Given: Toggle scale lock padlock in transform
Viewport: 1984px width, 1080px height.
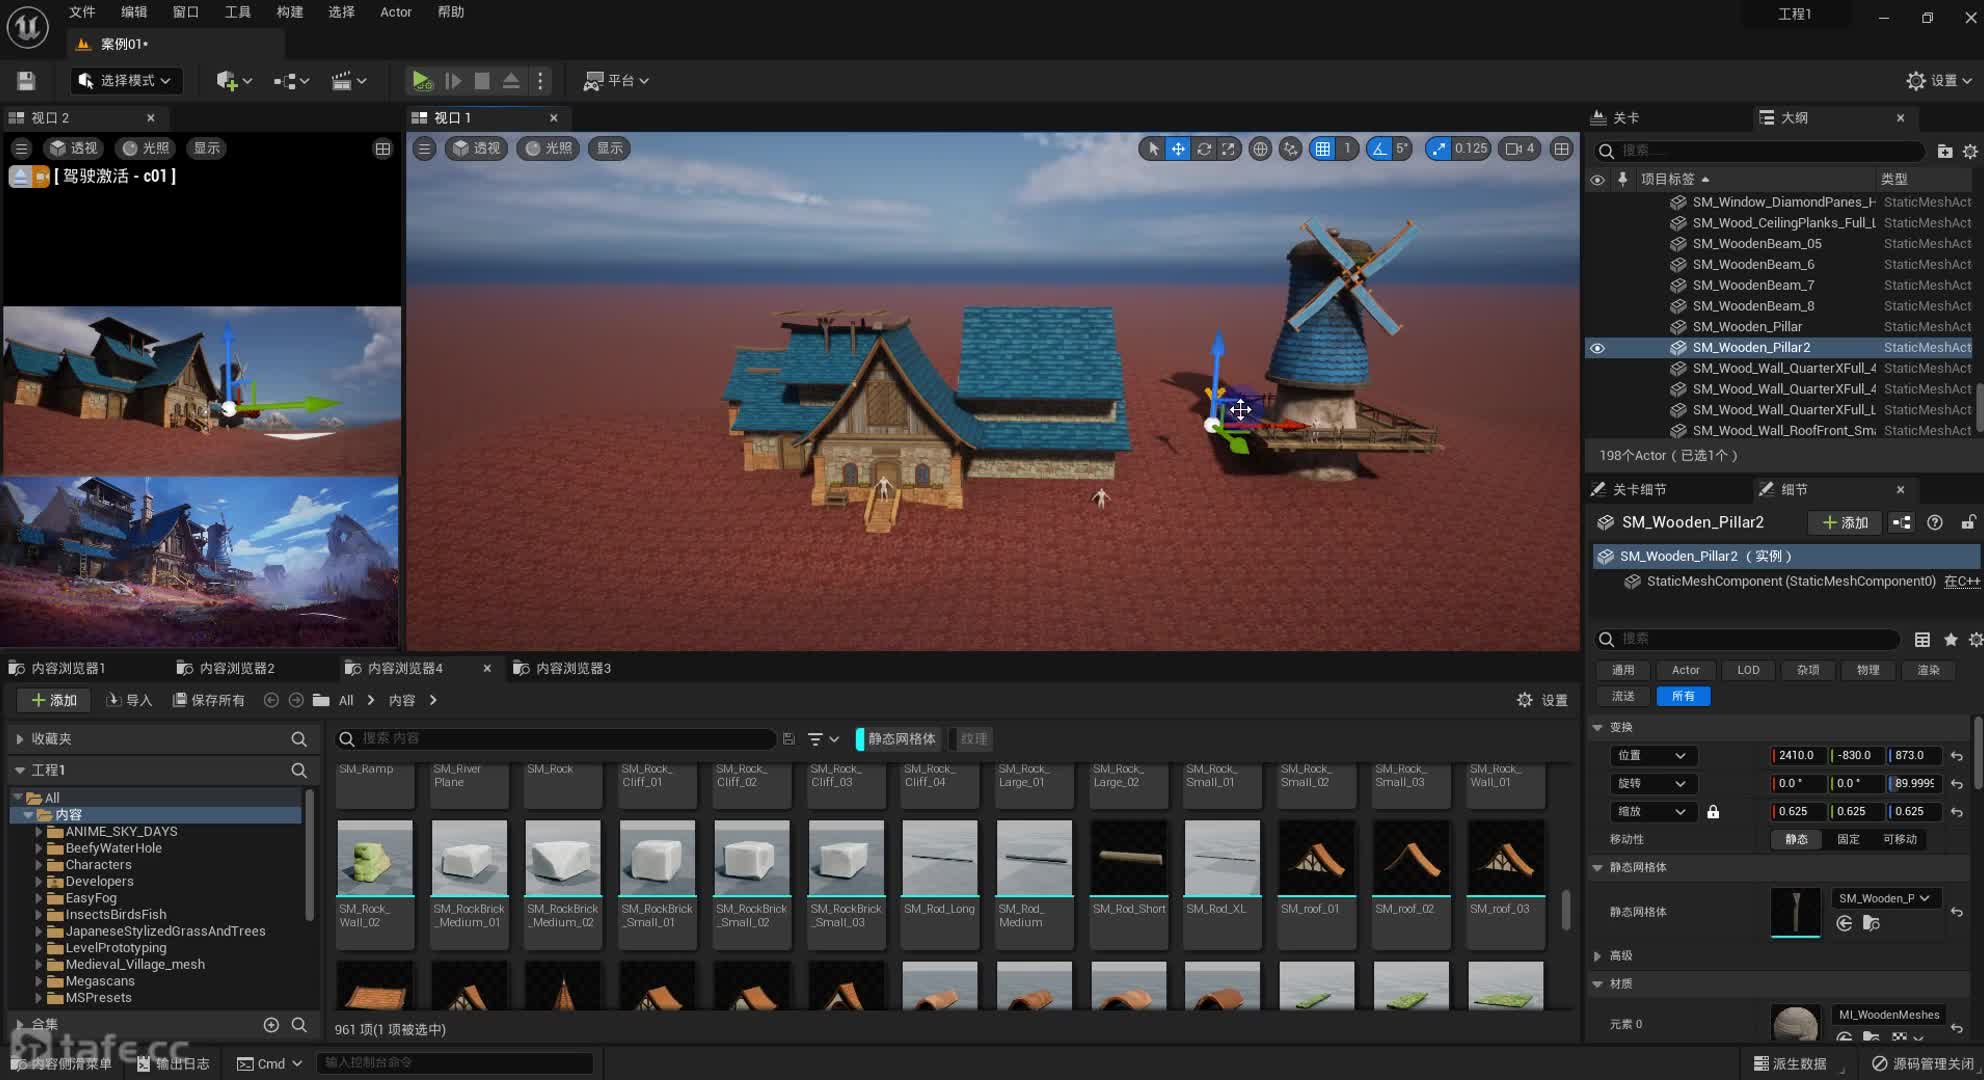Looking at the screenshot, I should 1713,811.
